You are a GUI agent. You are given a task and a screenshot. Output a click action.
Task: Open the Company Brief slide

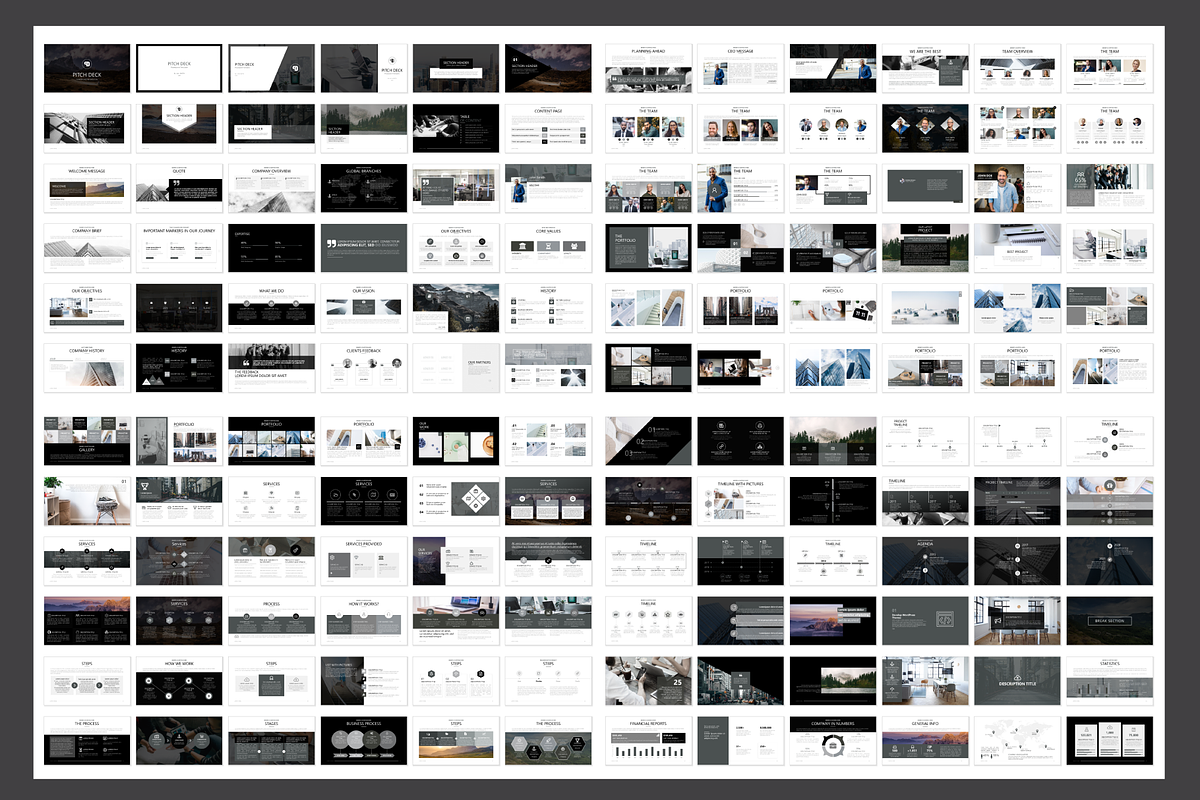(87, 248)
